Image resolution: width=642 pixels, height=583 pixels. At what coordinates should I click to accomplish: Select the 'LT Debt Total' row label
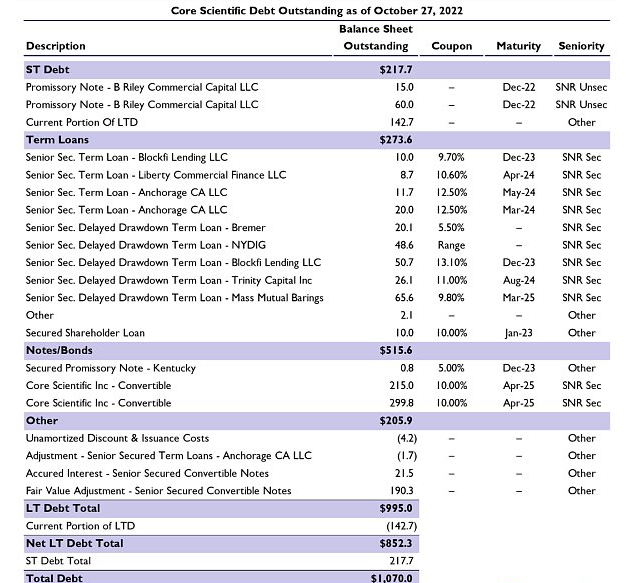63,508
